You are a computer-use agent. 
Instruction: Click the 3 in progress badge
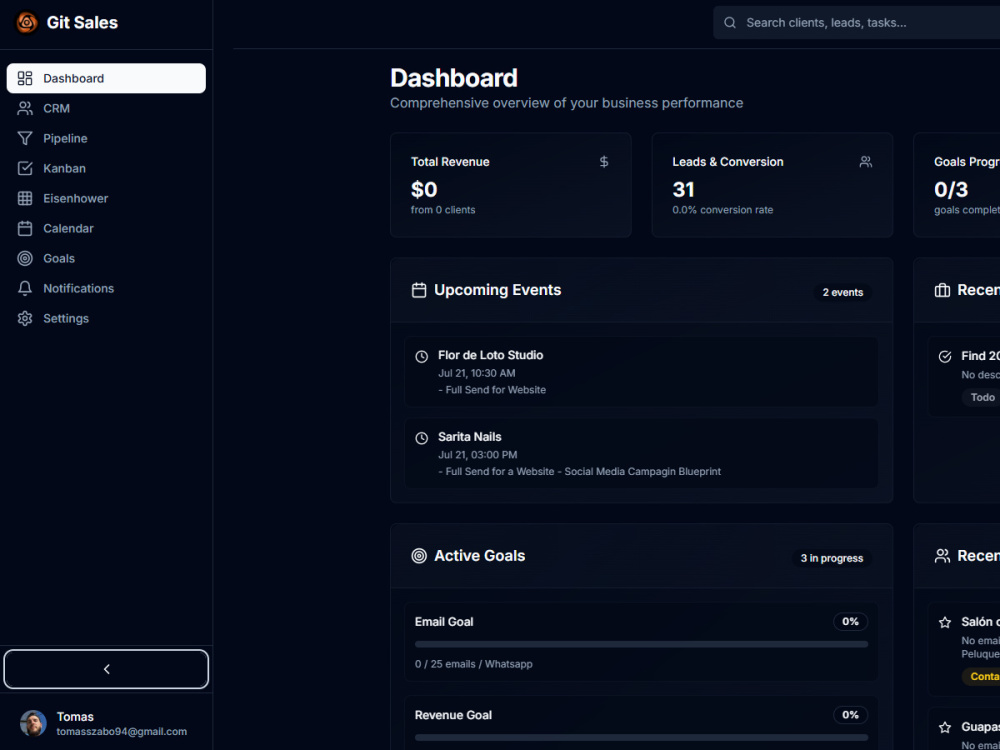pyautogui.click(x=832, y=558)
